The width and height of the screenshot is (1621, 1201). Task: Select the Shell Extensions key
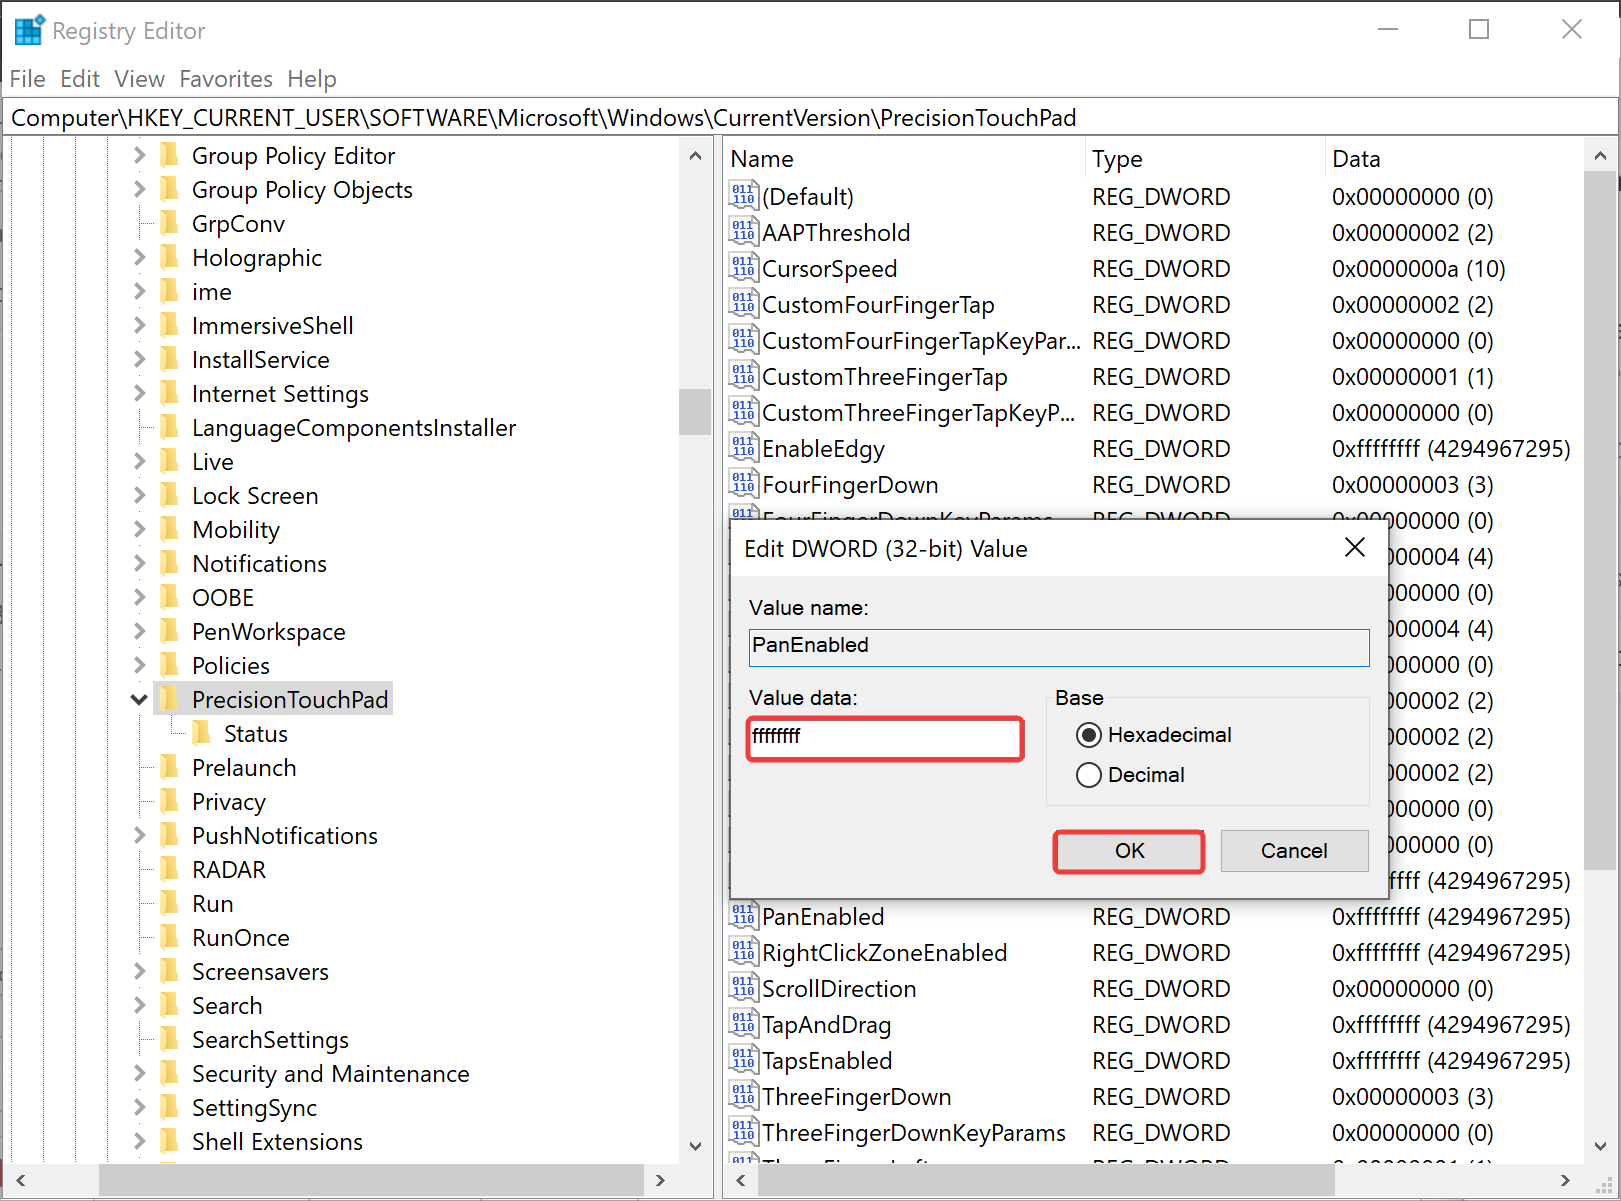(277, 1141)
